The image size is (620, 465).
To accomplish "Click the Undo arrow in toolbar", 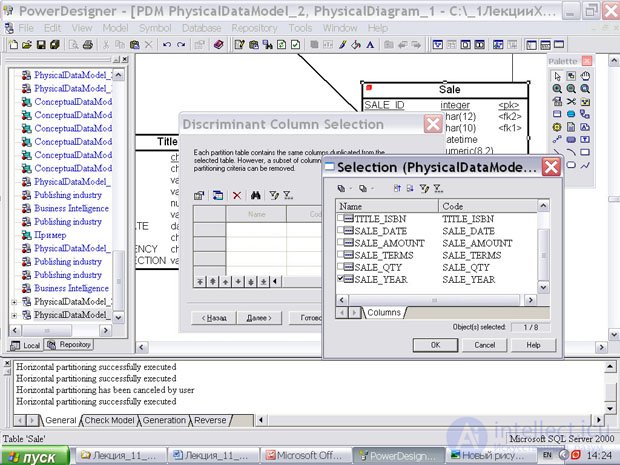I will (167, 45).
